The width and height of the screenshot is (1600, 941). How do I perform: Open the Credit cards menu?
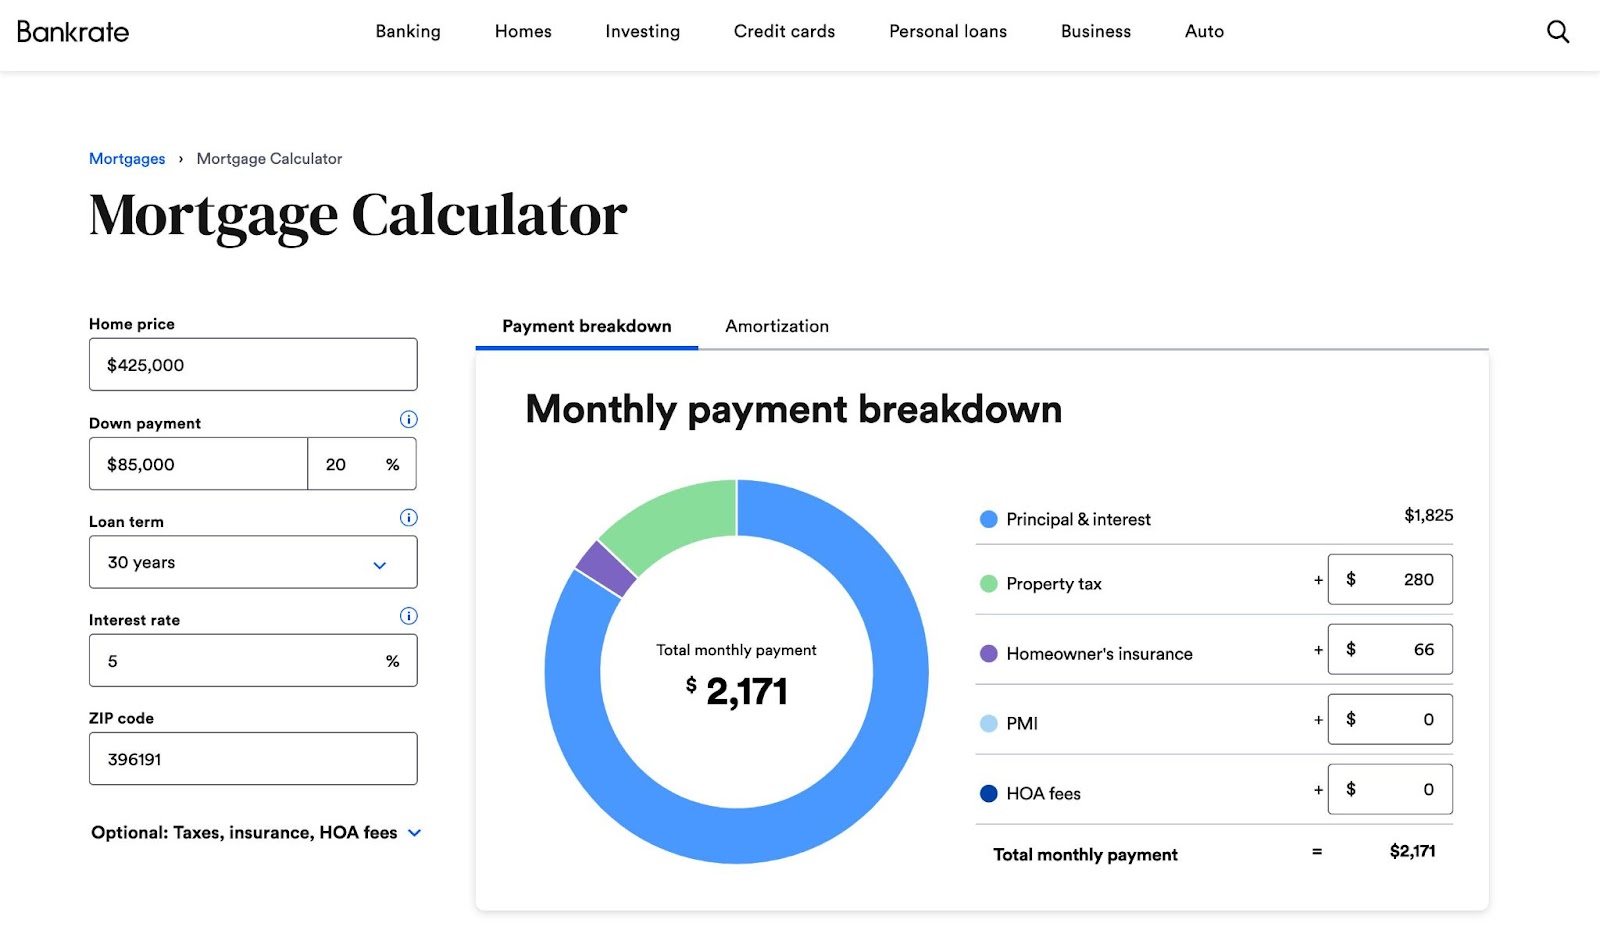784,31
